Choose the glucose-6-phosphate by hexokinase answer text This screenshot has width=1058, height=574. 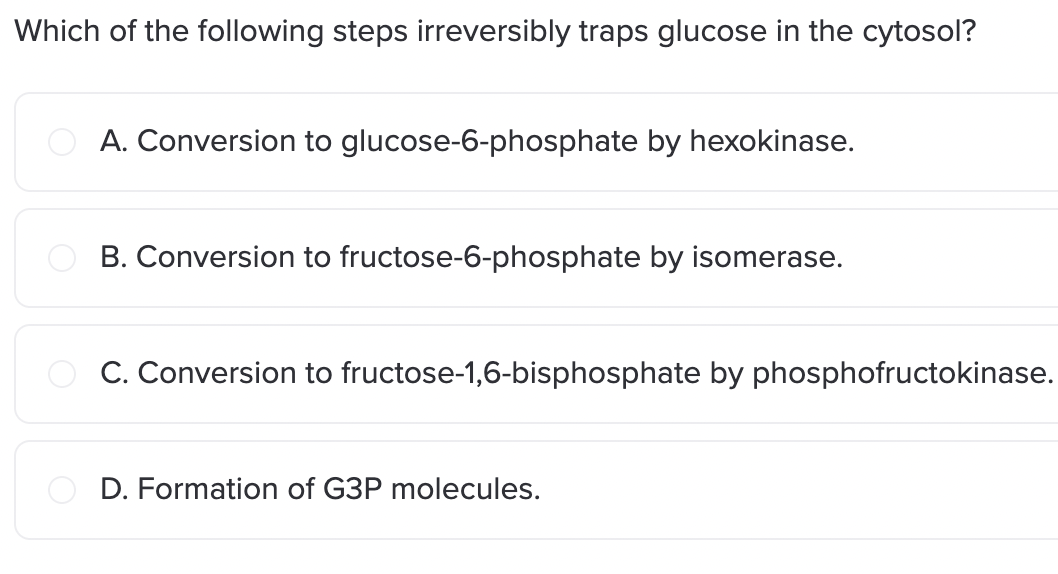pyautogui.click(x=477, y=142)
